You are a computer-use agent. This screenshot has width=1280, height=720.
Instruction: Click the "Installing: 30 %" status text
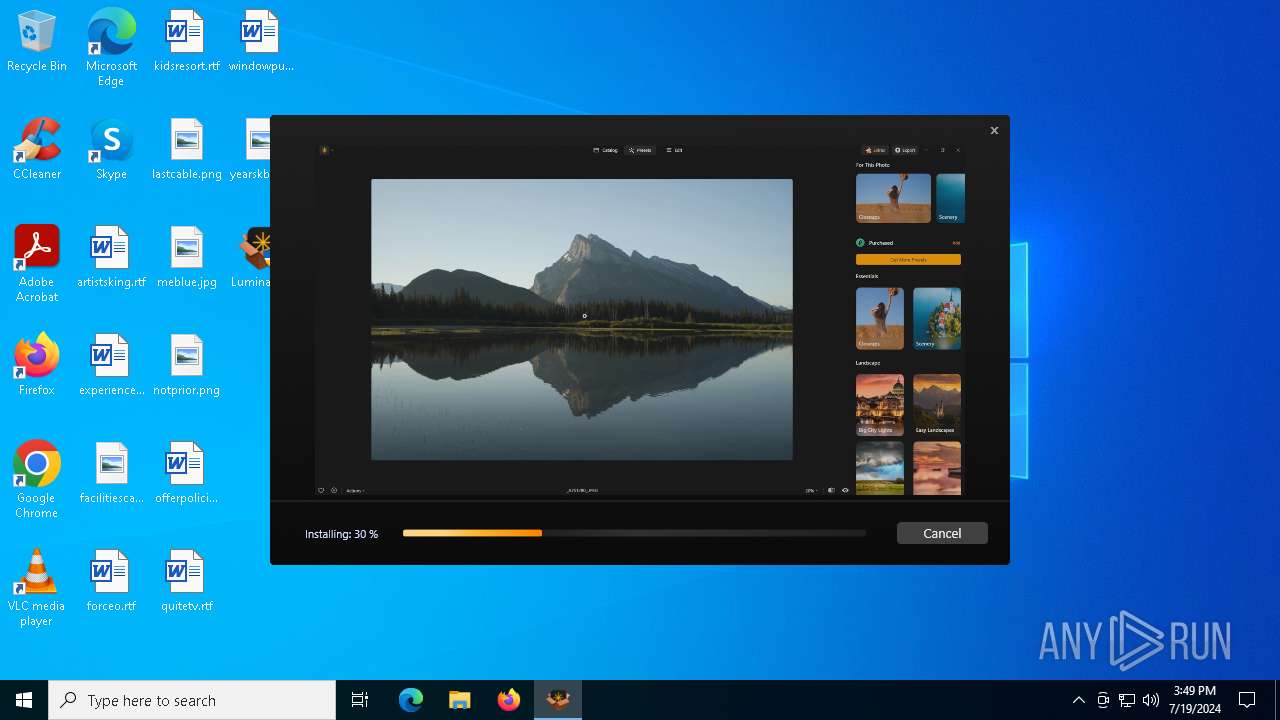341,534
